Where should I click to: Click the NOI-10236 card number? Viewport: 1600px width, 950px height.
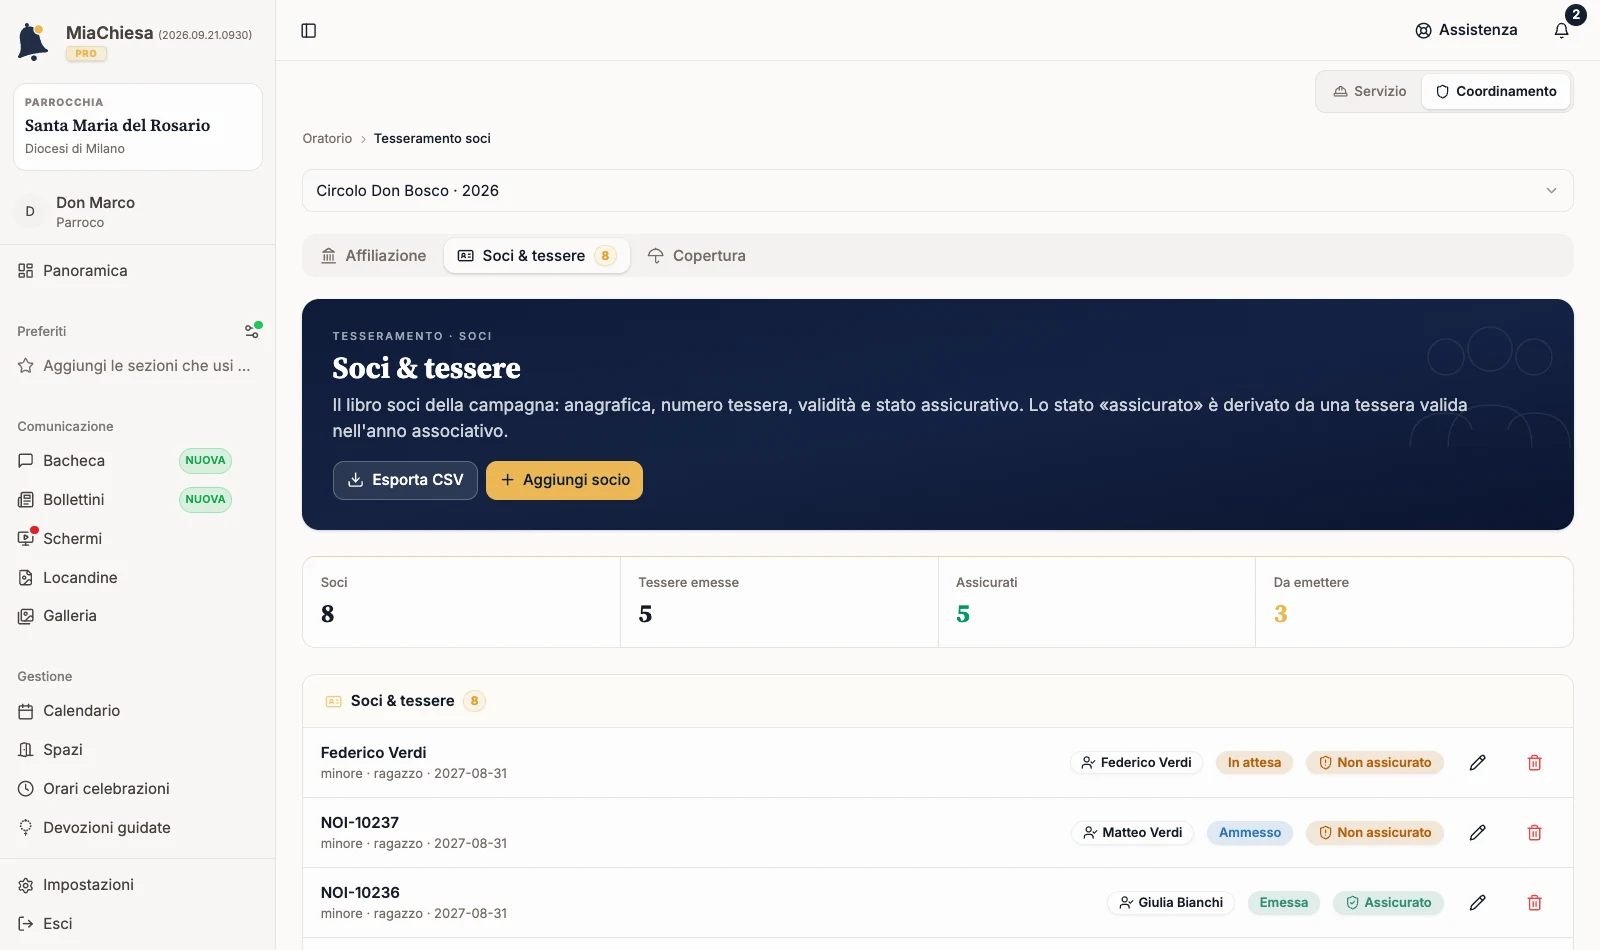(360, 893)
